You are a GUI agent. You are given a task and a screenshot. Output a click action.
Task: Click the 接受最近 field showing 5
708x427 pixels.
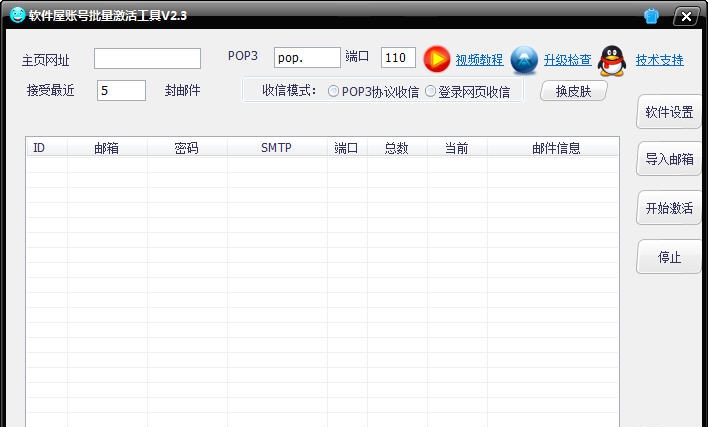click(x=121, y=90)
